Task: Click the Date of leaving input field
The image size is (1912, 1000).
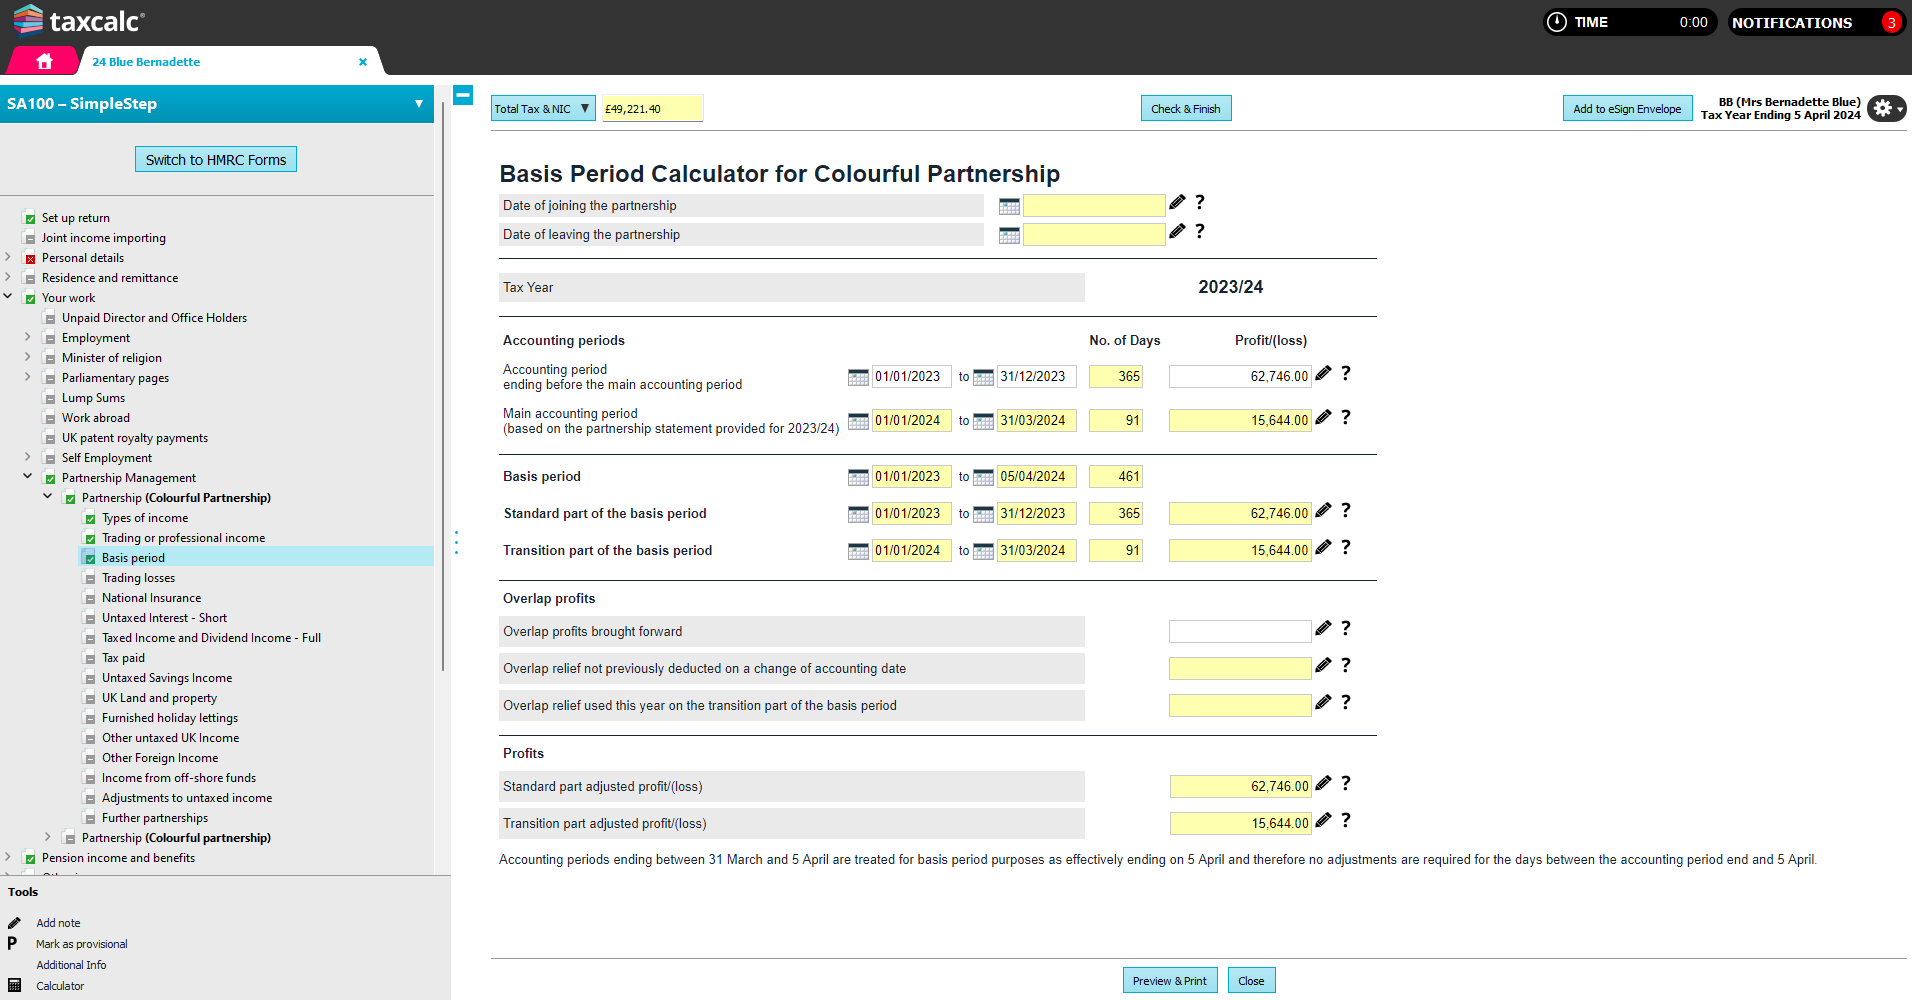Action: (1094, 234)
